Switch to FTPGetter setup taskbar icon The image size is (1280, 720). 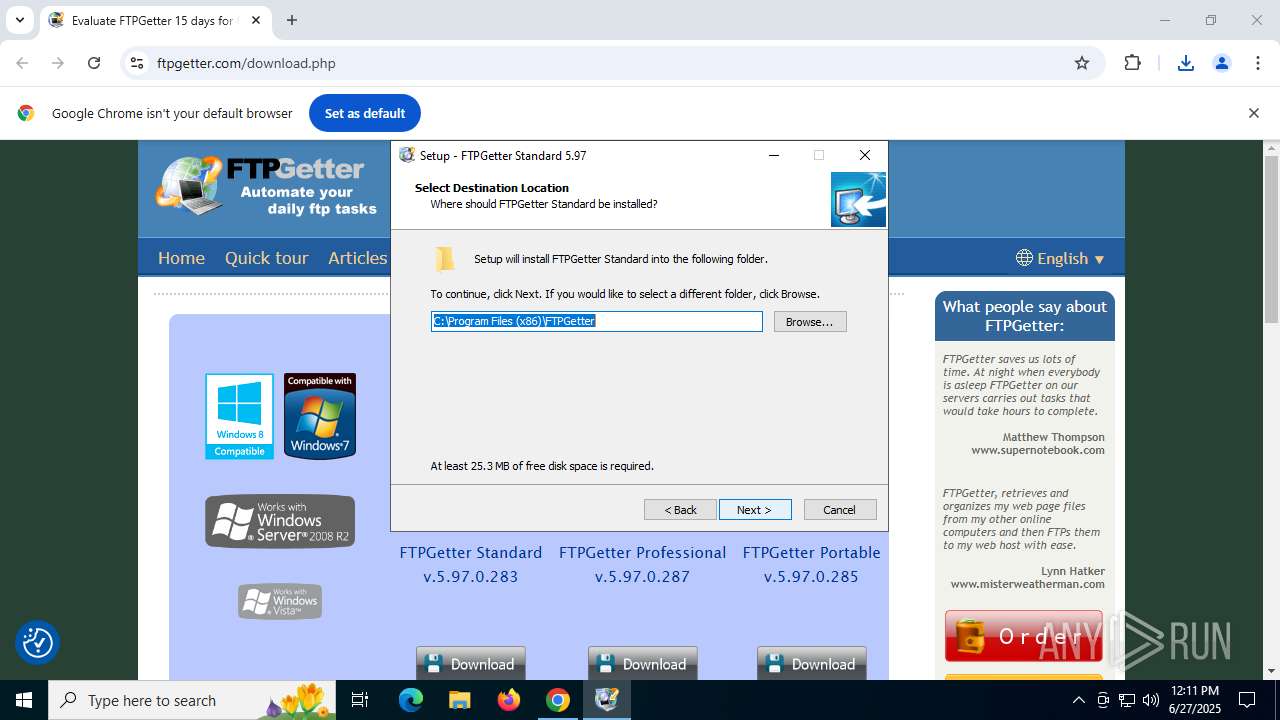coord(607,700)
